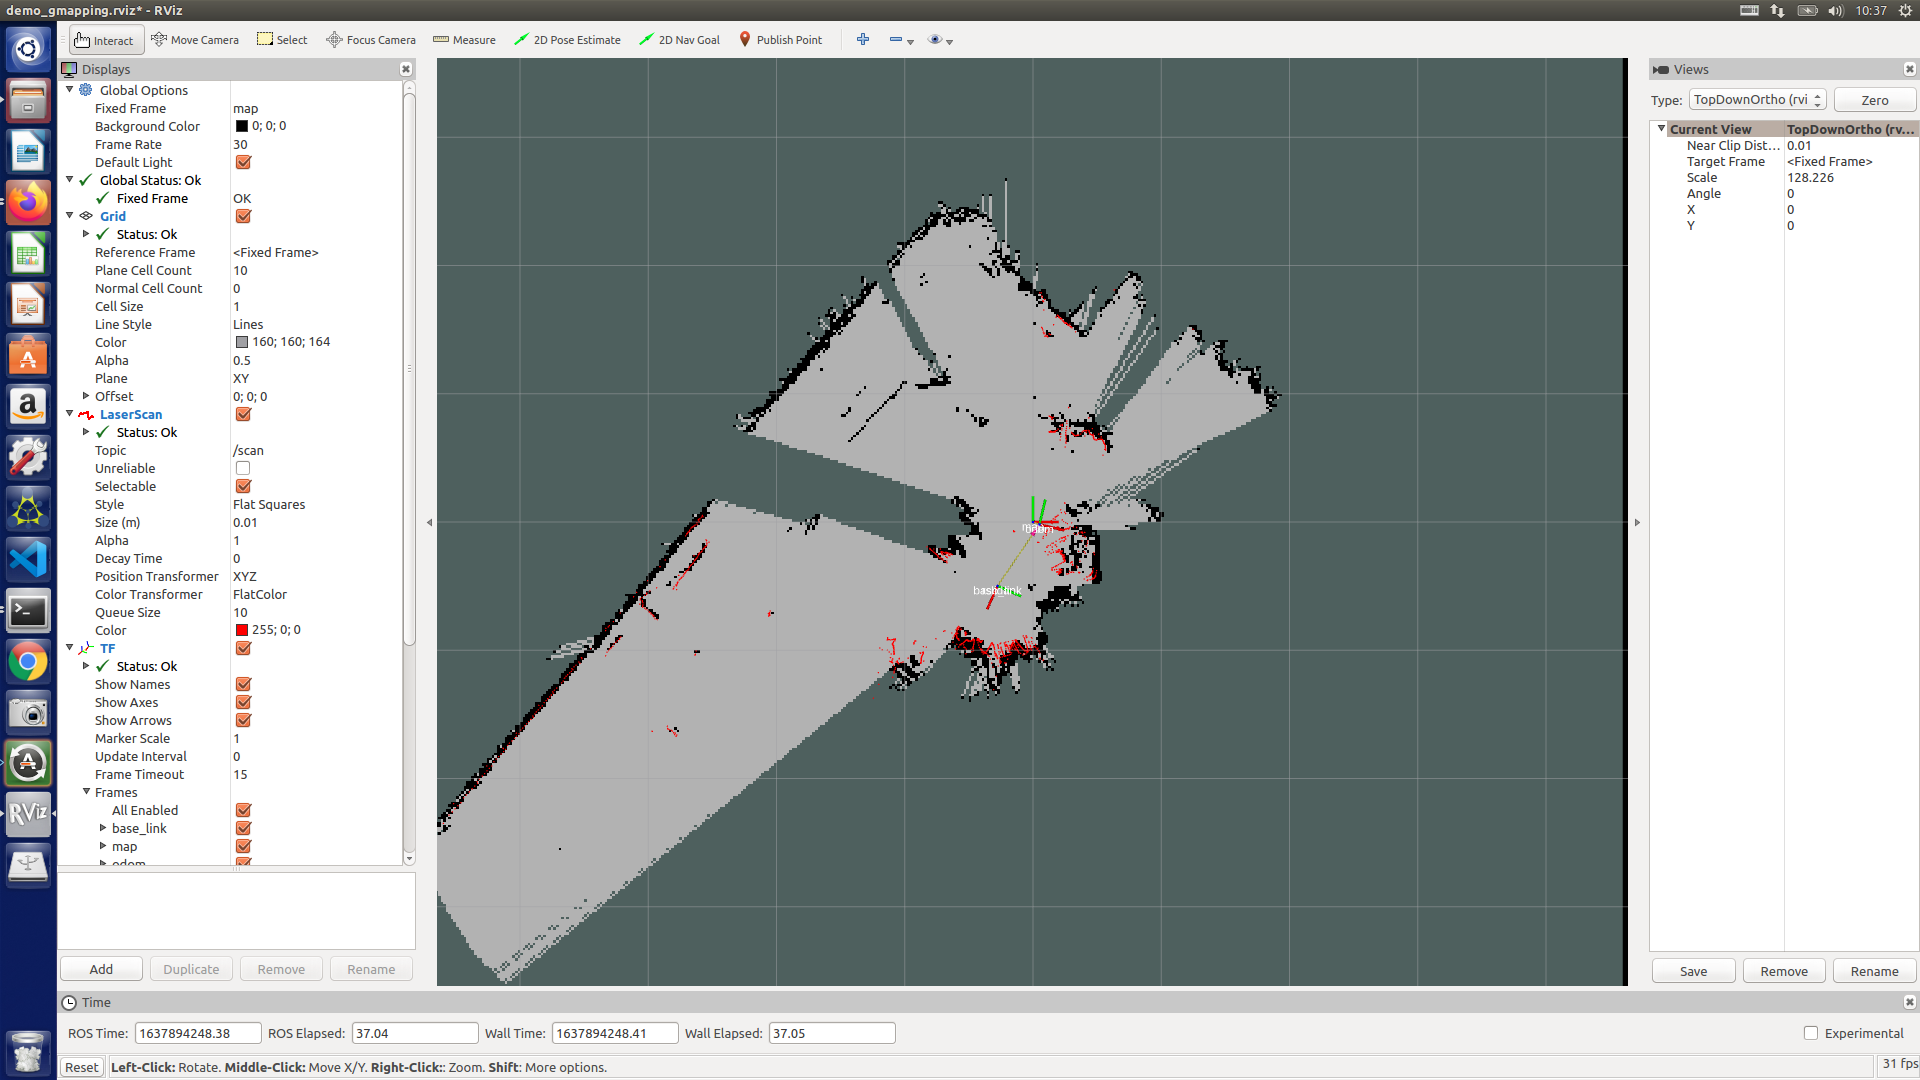
Task: Activate the Move Camera tool
Action: (x=195, y=40)
